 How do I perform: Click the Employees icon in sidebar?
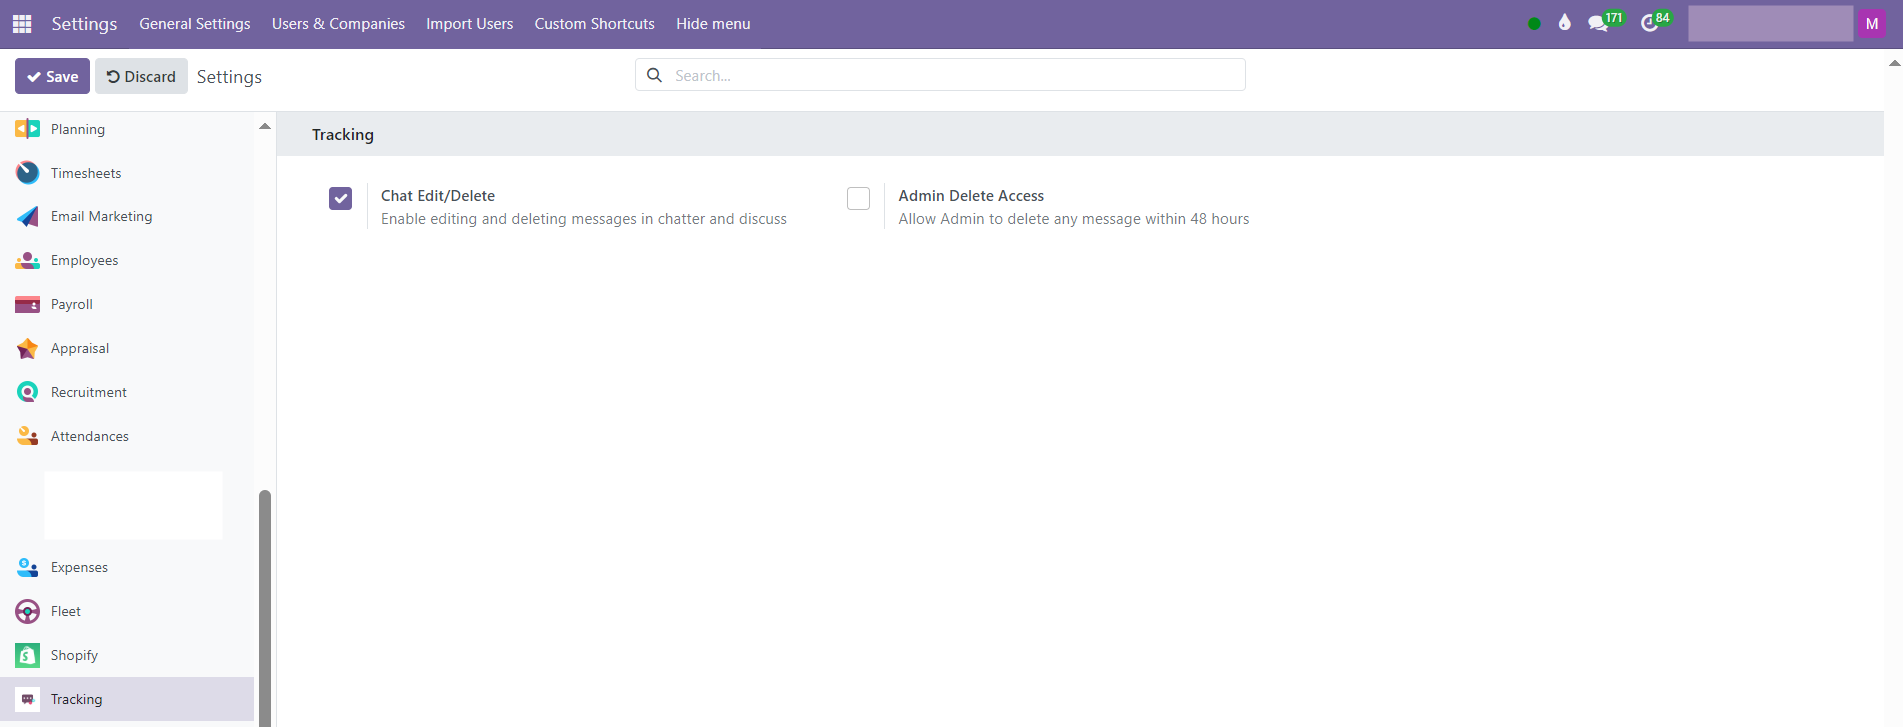[28, 260]
